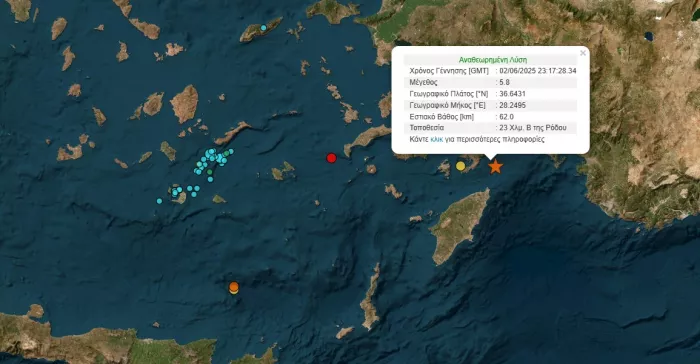Select the southernmost cyan marker under the lower green dot
This screenshot has height=364, width=700.
[x=210, y=179]
